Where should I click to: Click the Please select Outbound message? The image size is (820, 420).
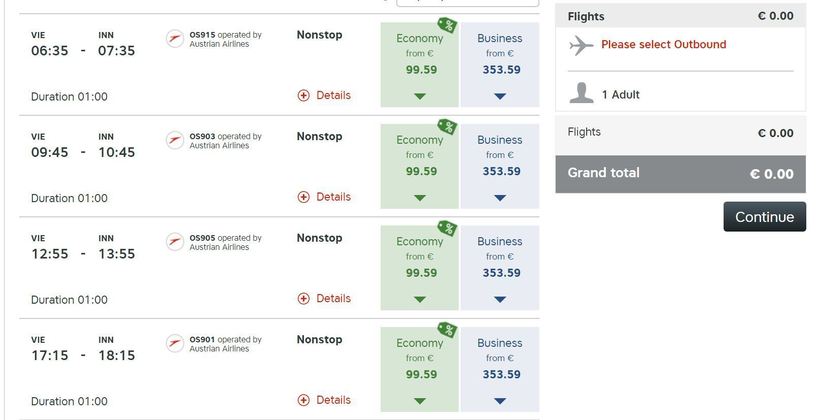(x=664, y=44)
